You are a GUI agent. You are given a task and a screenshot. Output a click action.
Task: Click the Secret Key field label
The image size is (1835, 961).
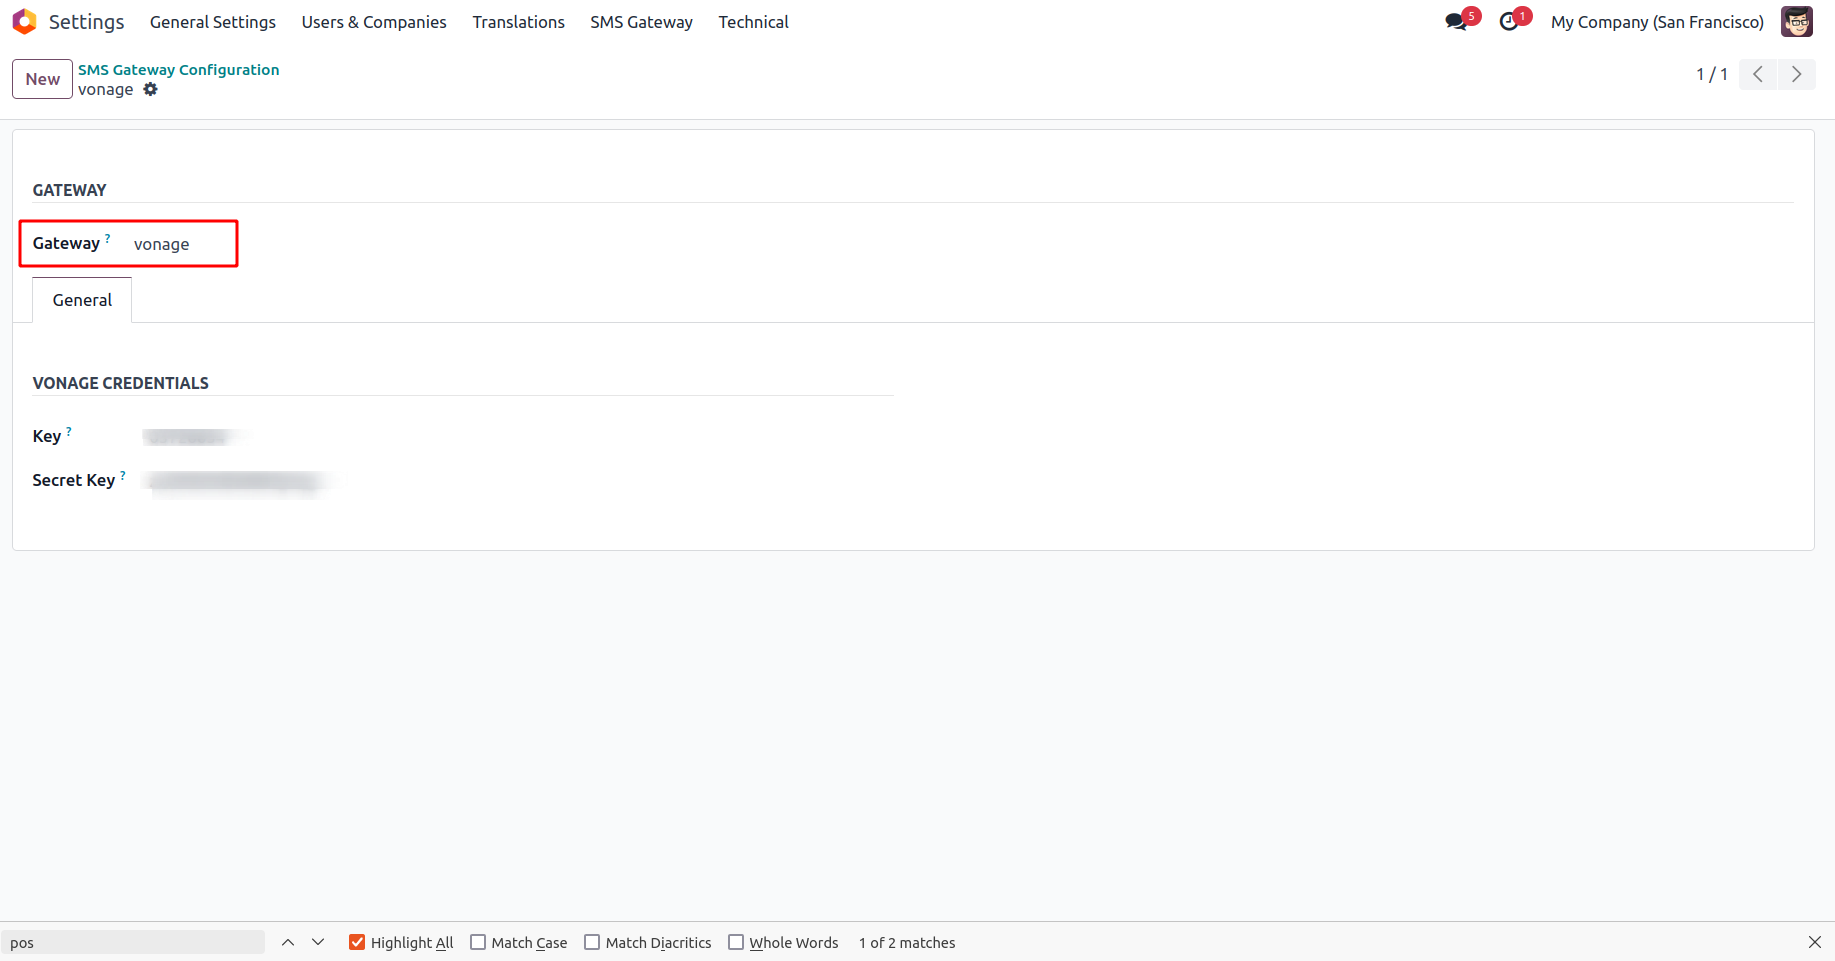(x=74, y=480)
